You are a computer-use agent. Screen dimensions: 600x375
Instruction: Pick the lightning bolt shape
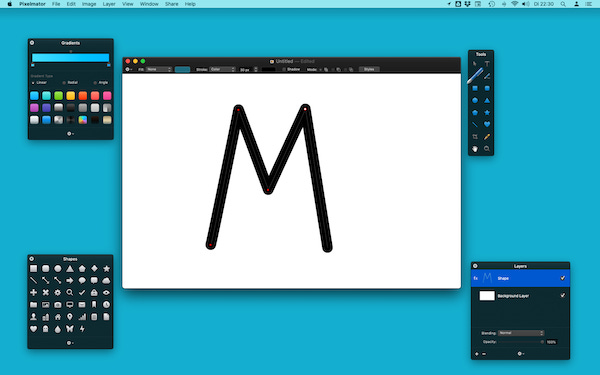pyautogui.click(x=82, y=329)
